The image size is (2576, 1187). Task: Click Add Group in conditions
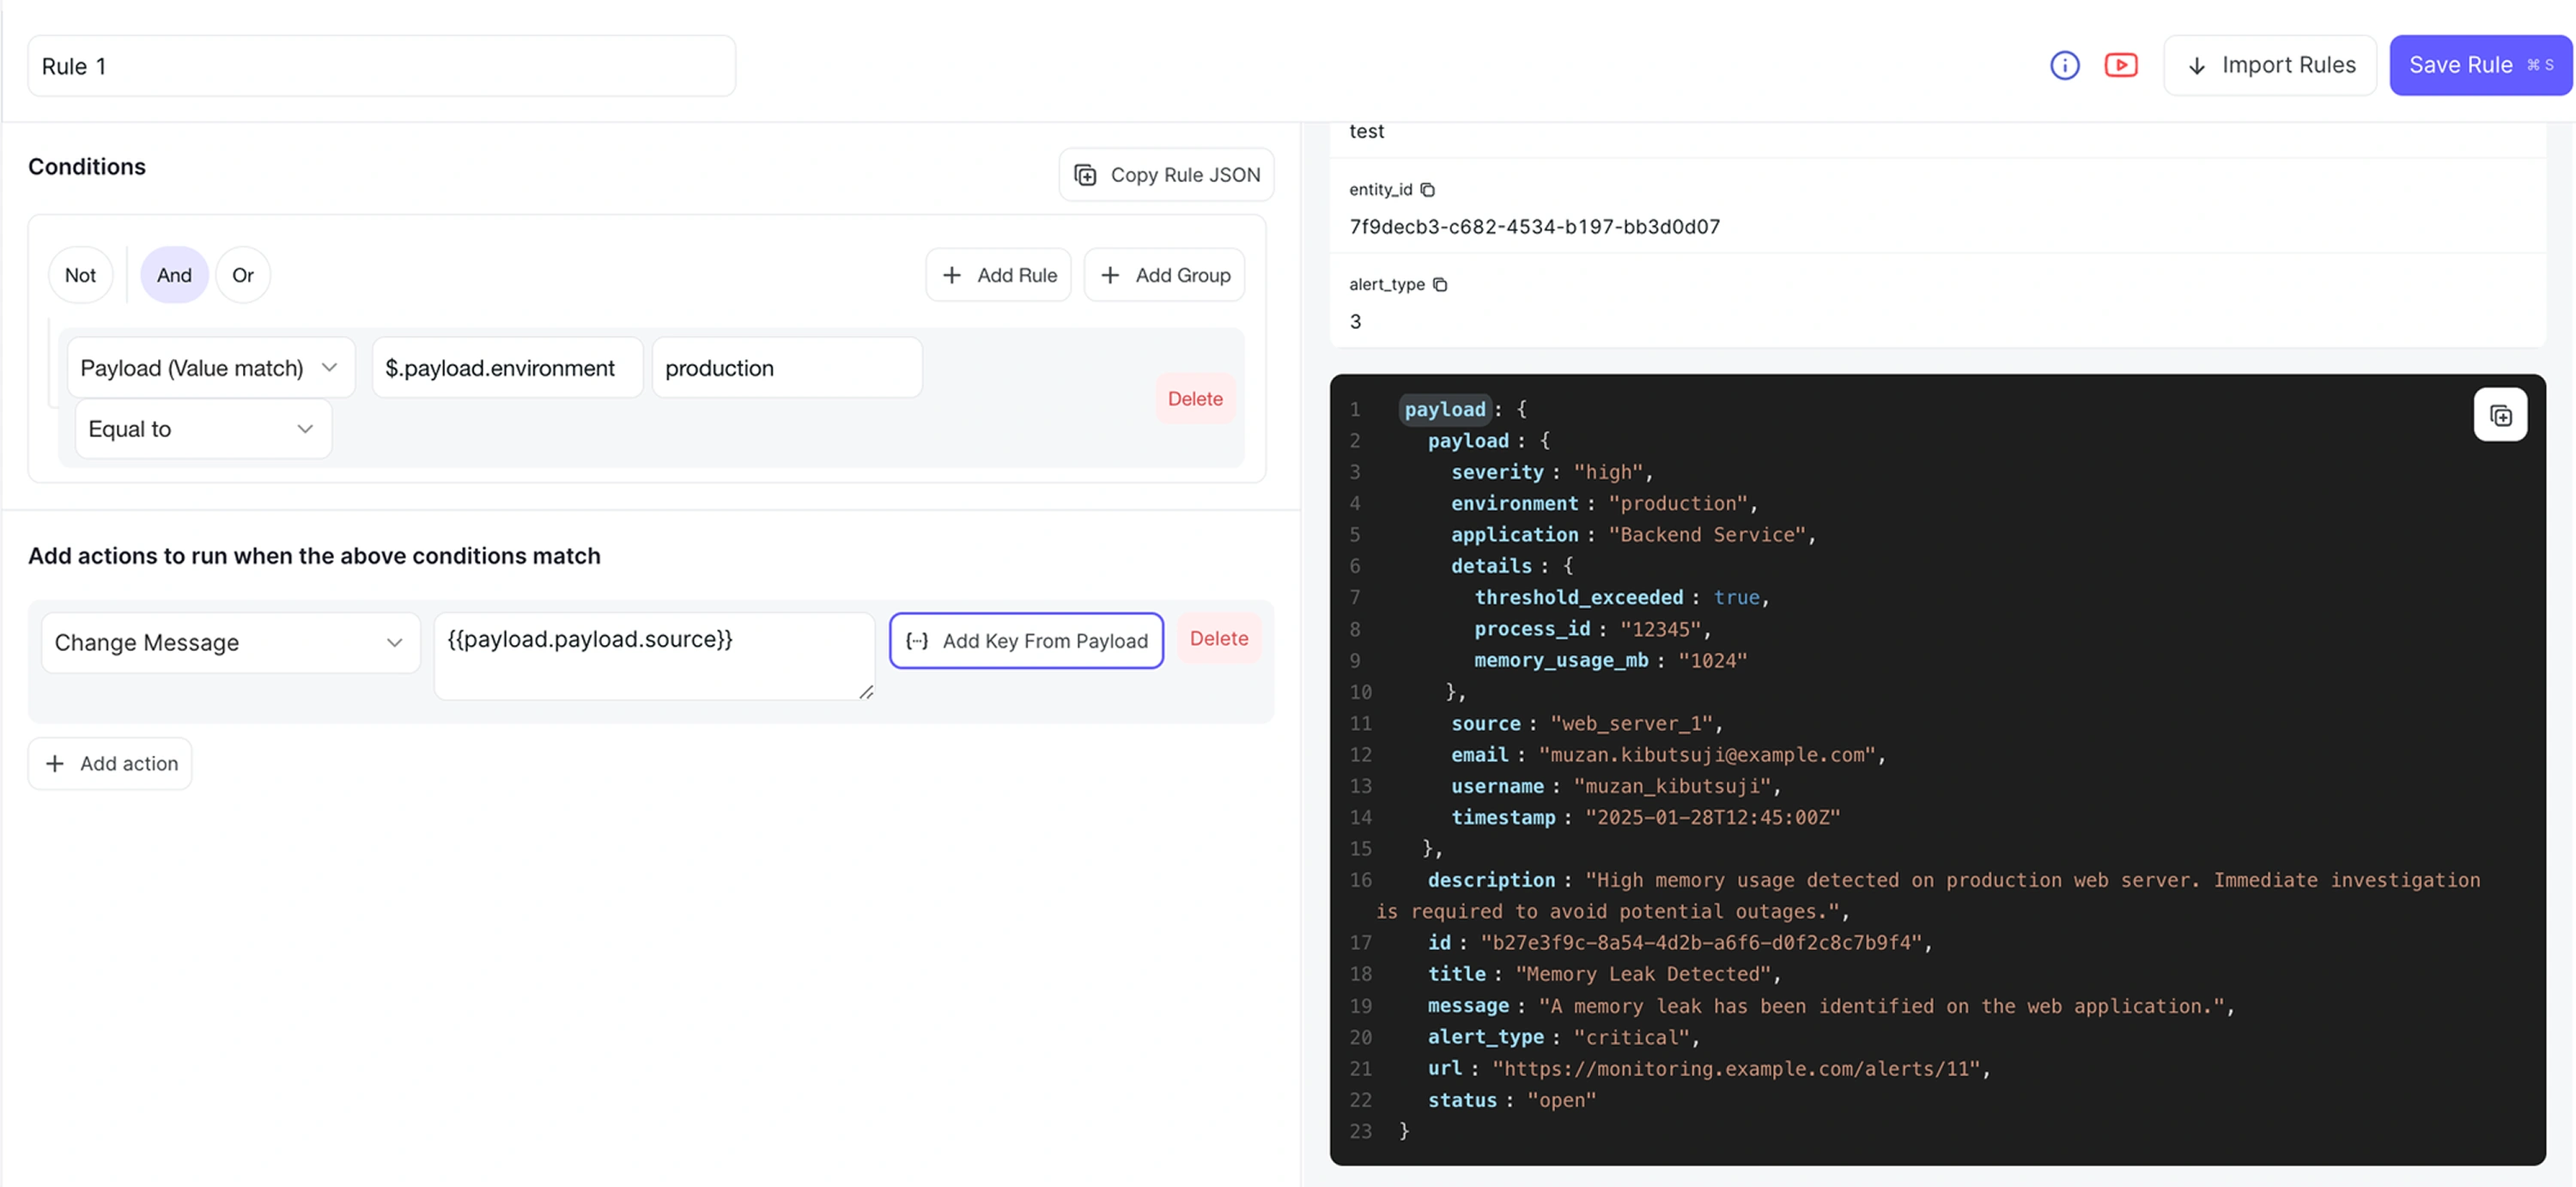click(x=1164, y=275)
